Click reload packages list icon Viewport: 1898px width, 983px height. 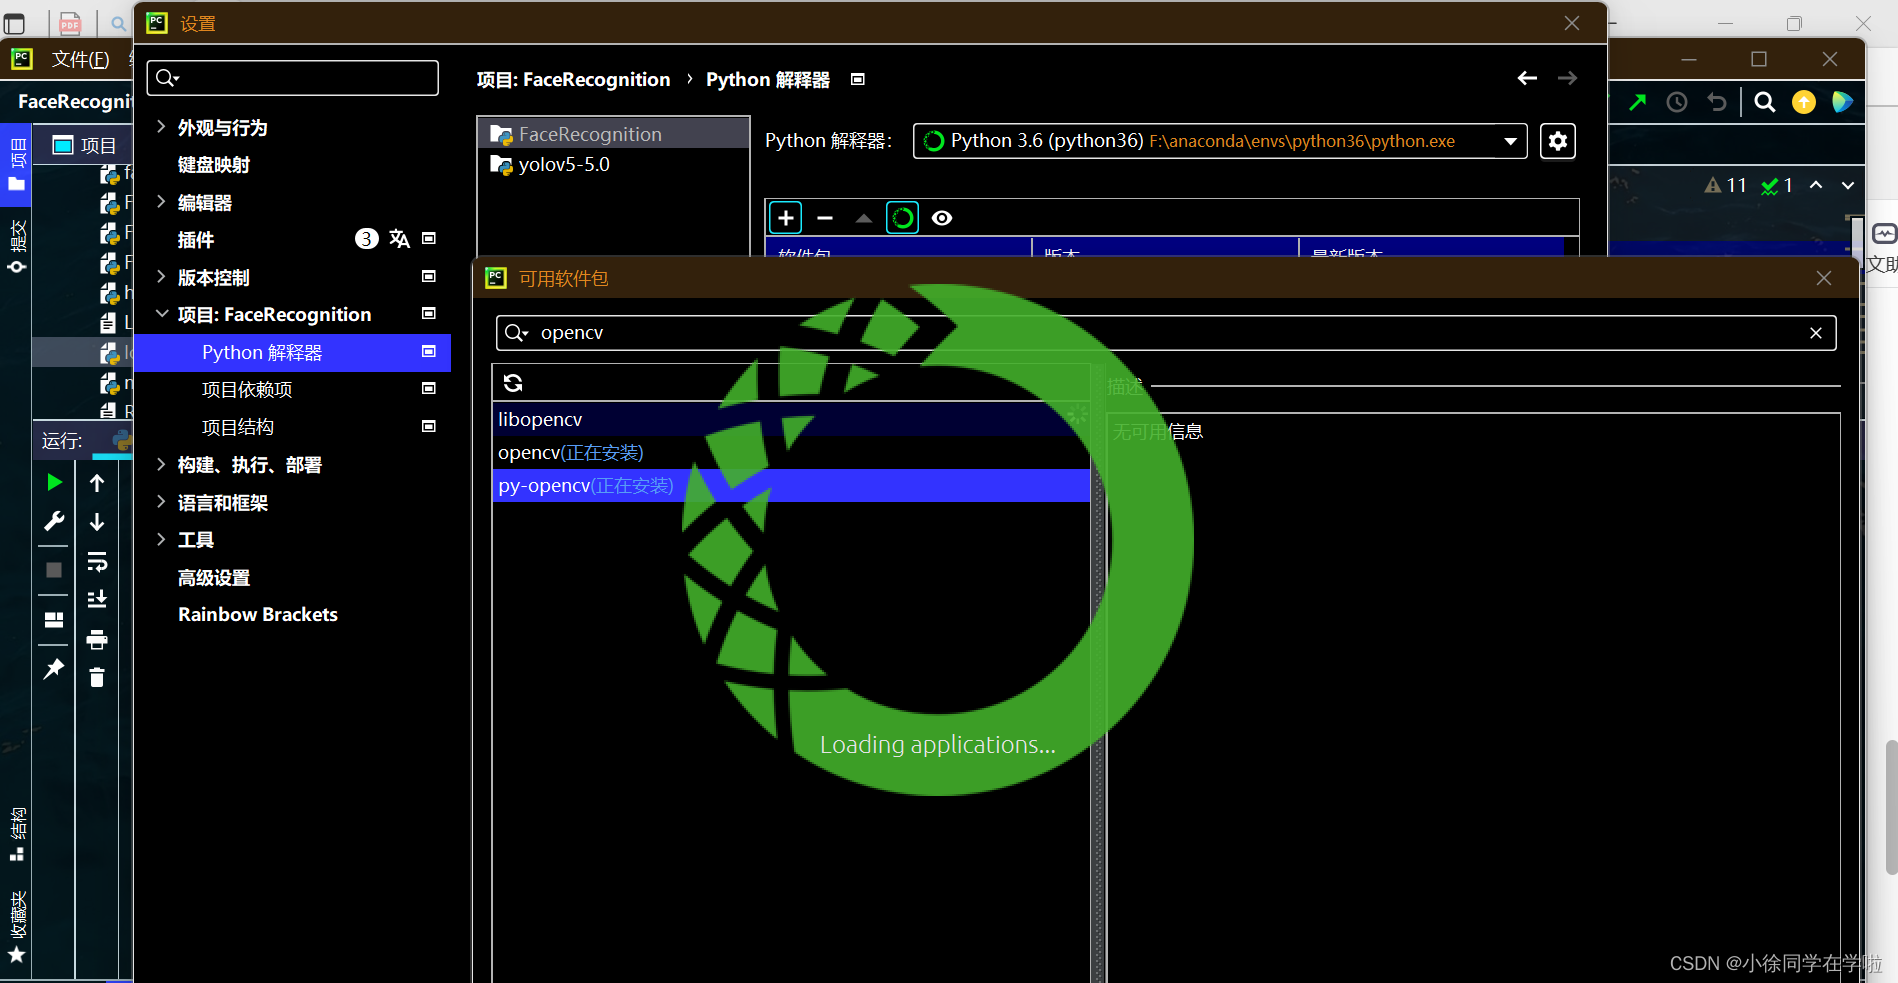513,383
